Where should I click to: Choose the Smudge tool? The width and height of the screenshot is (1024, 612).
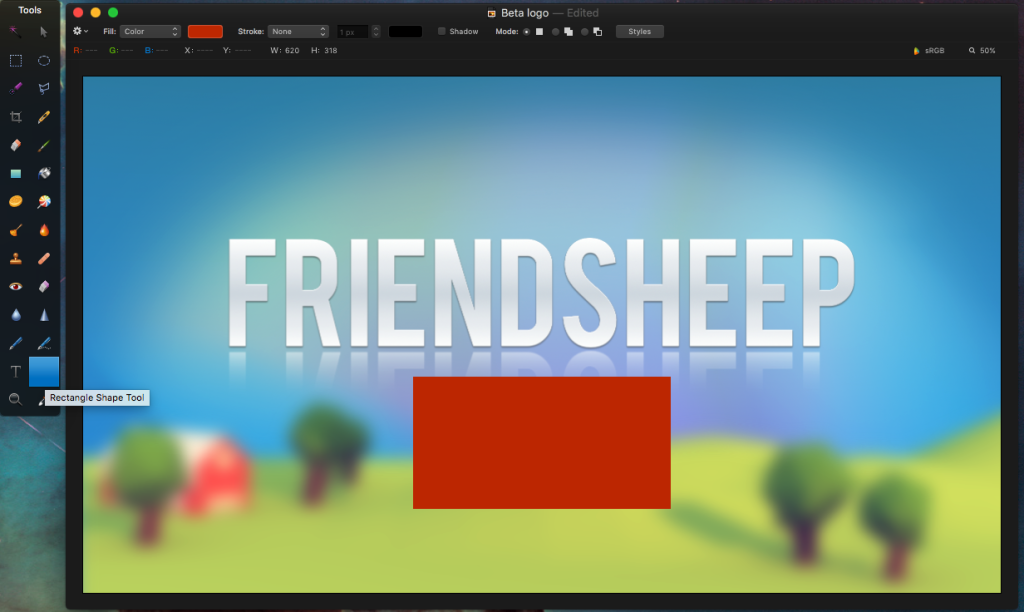pyautogui.click(x=16, y=230)
